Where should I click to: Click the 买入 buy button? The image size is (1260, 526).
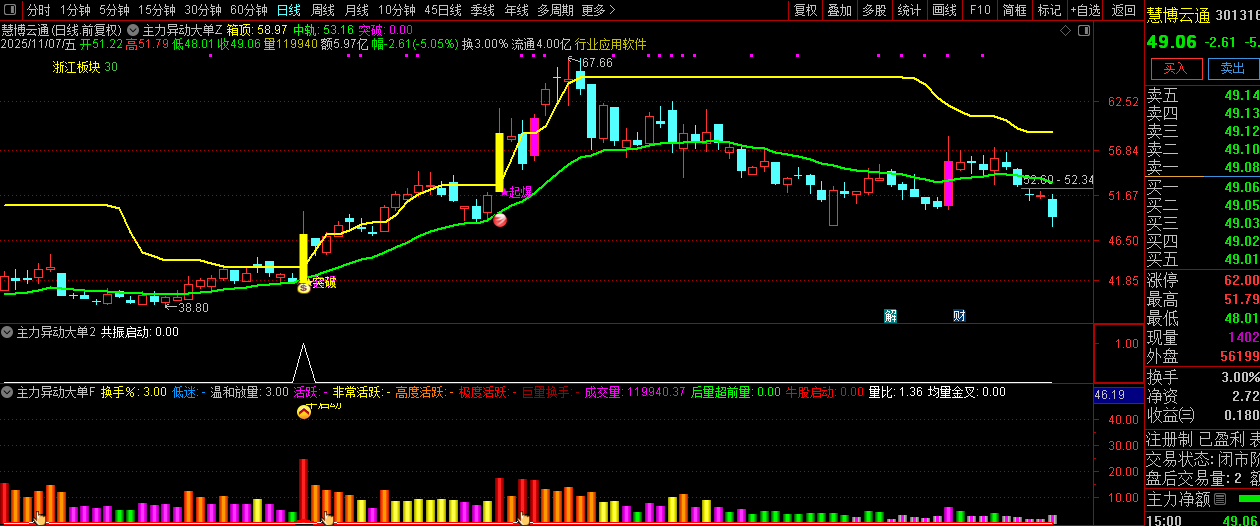(1175, 68)
